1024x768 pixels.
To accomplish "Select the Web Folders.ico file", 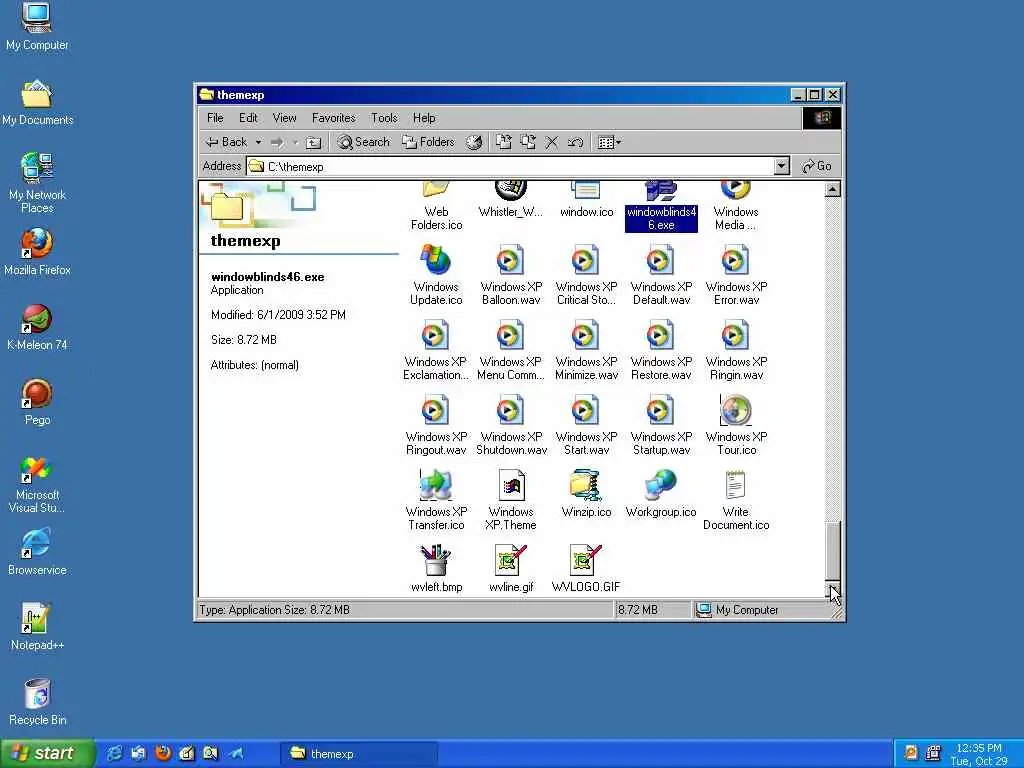I will (x=436, y=208).
